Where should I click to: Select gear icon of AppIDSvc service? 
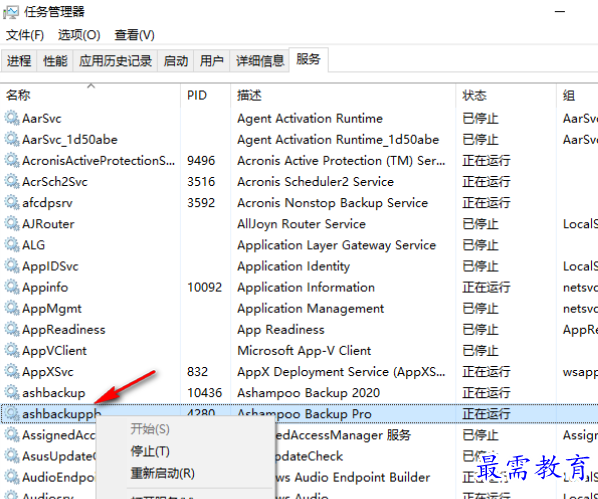point(12,266)
